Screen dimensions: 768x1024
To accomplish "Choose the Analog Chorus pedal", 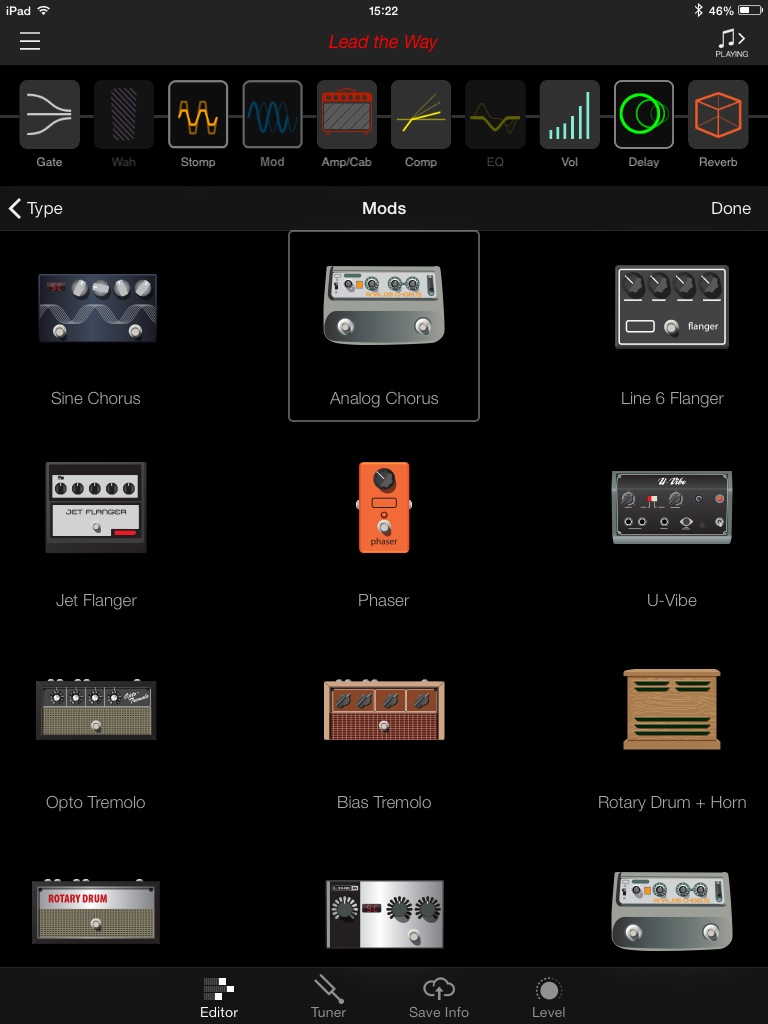I will [x=384, y=305].
